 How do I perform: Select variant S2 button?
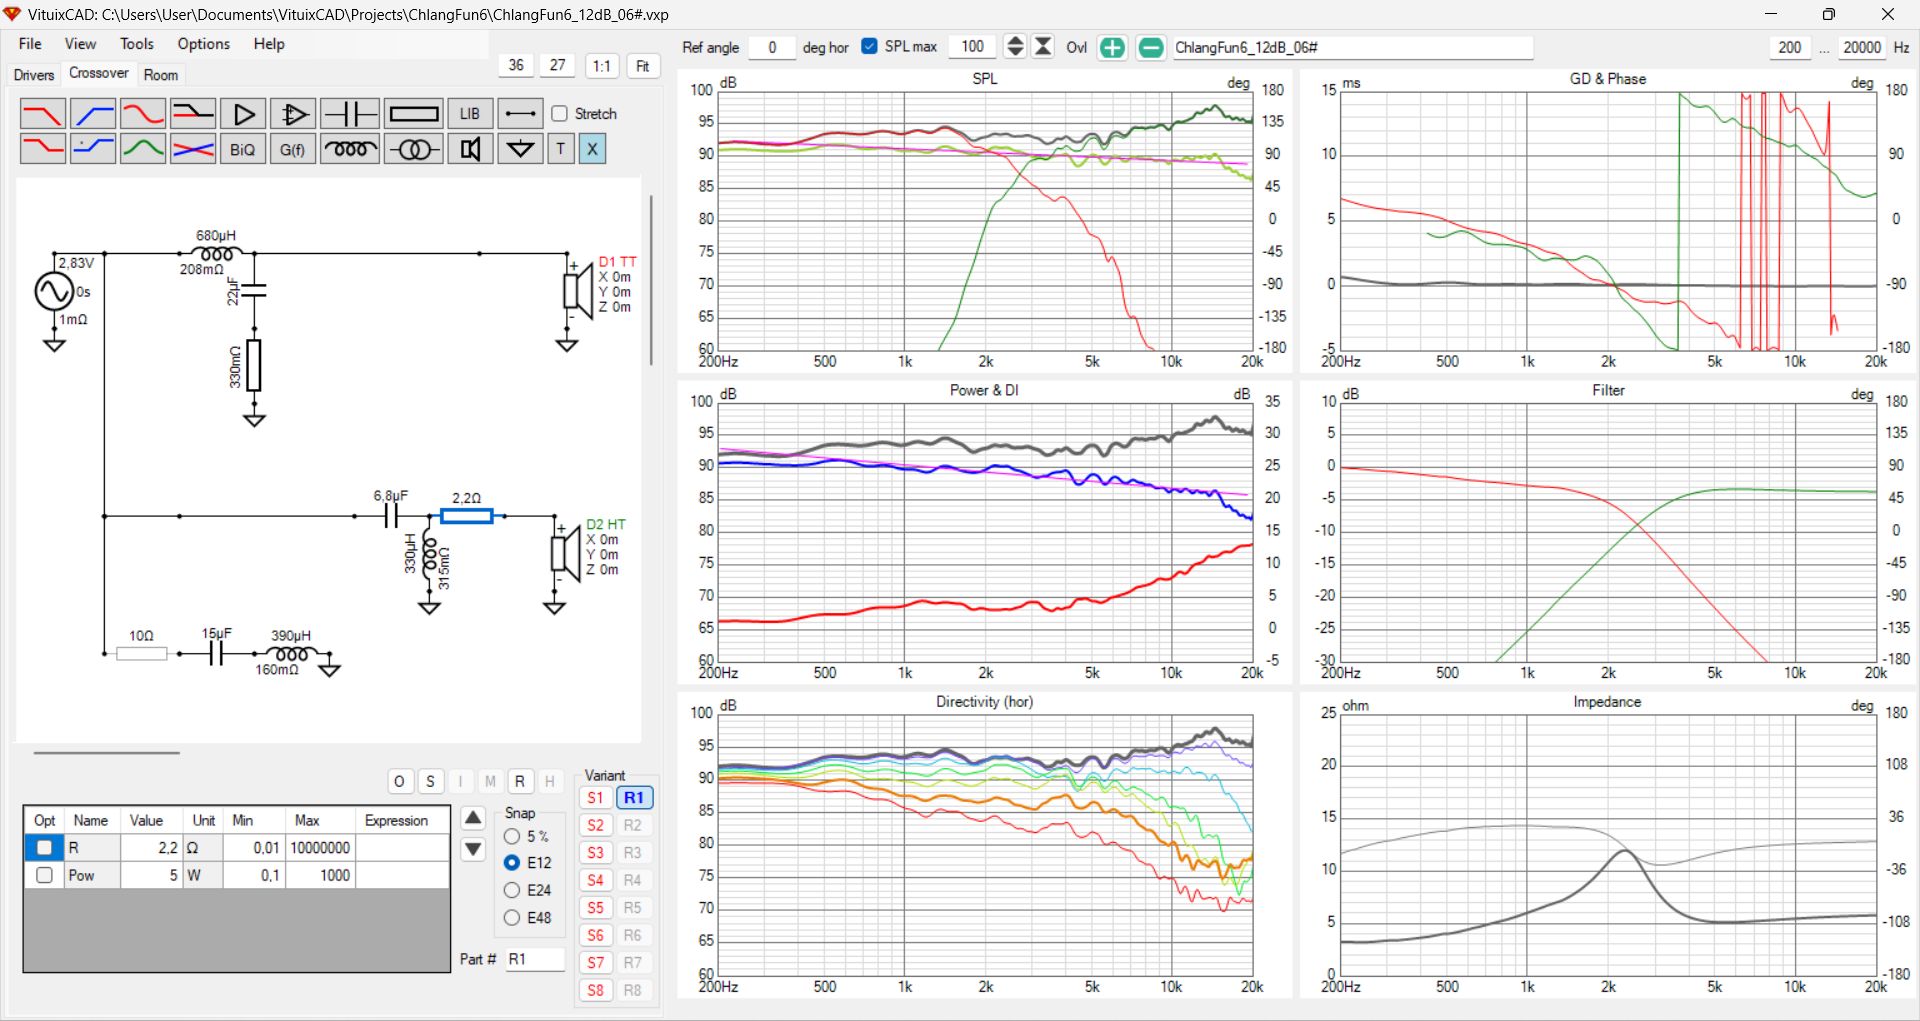pyautogui.click(x=595, y=825)
